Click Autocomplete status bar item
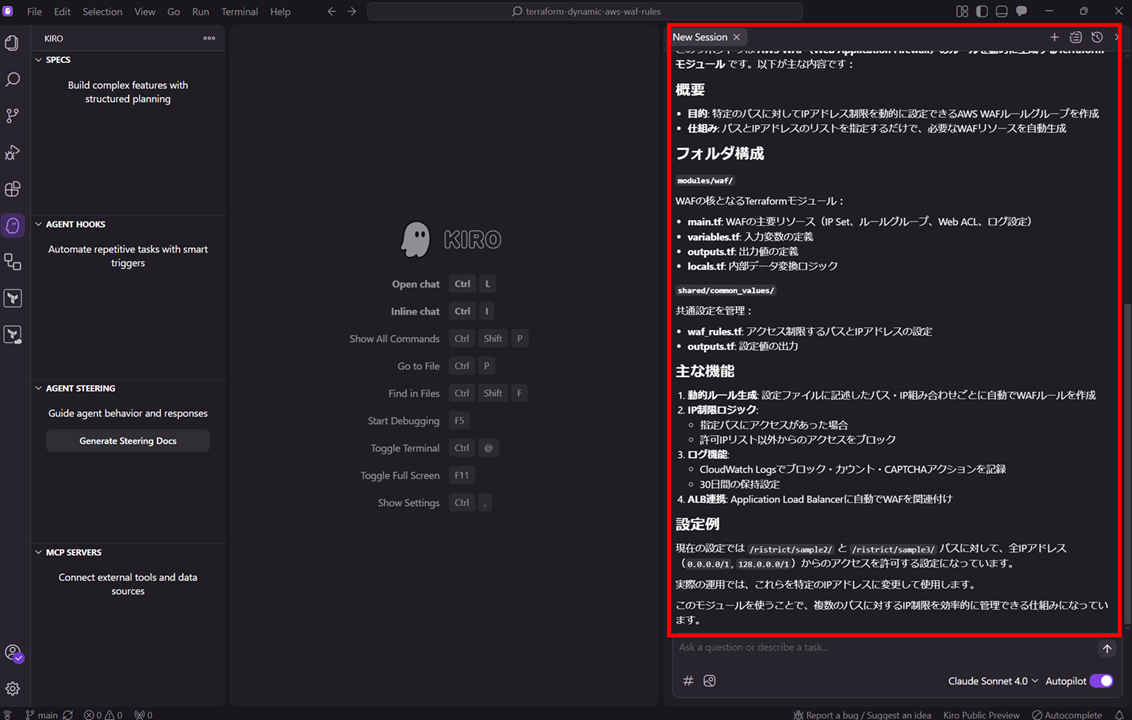The image size is (1132, 720). [1066, 714]
